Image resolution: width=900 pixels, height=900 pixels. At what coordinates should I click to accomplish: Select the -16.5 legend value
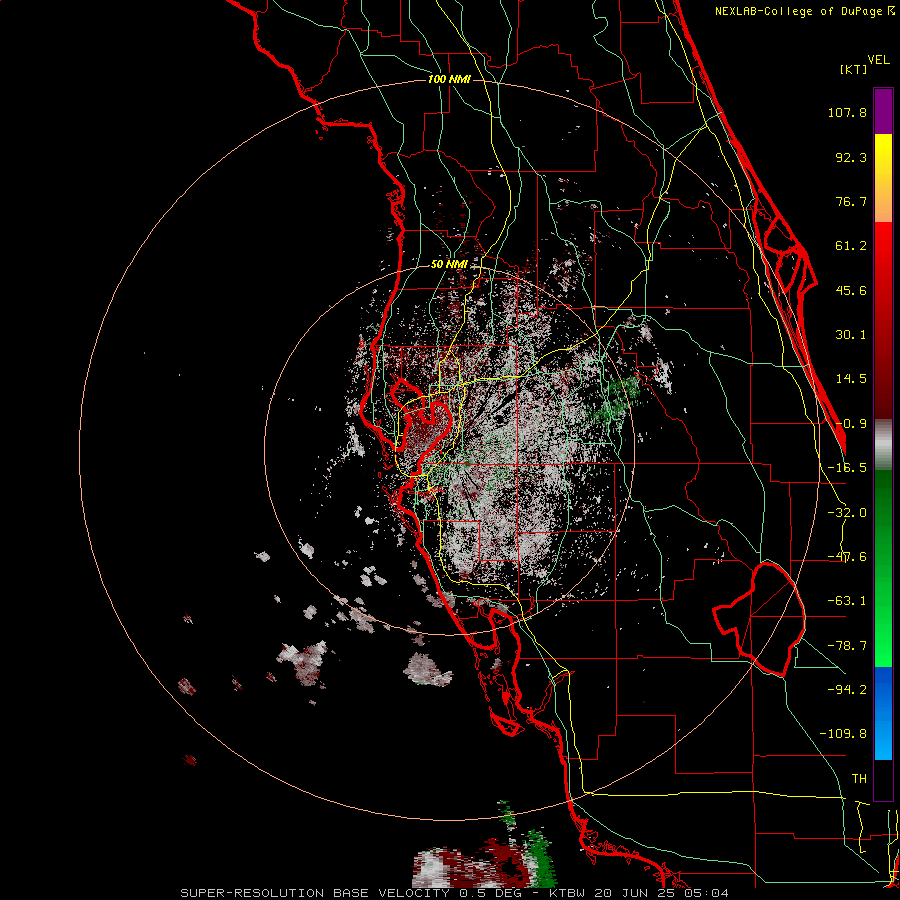847,468
